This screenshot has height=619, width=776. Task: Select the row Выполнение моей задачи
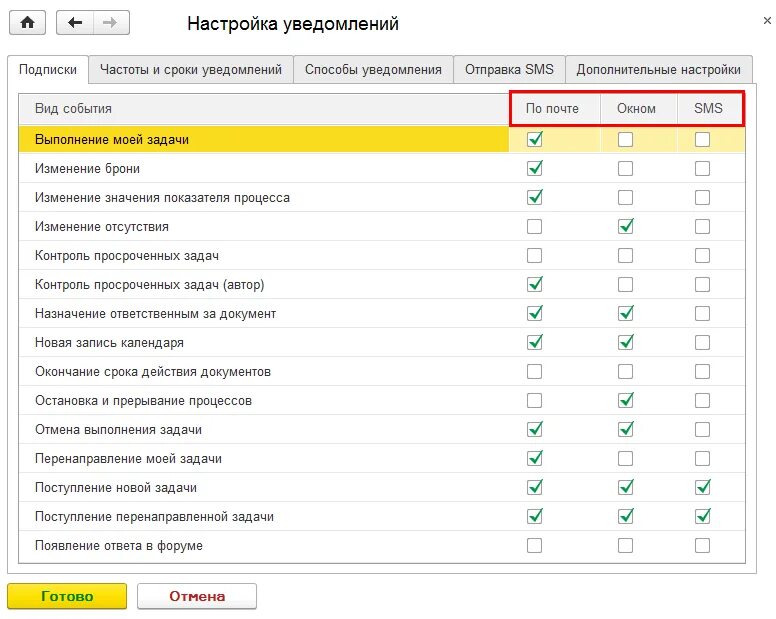click(382, 140)
